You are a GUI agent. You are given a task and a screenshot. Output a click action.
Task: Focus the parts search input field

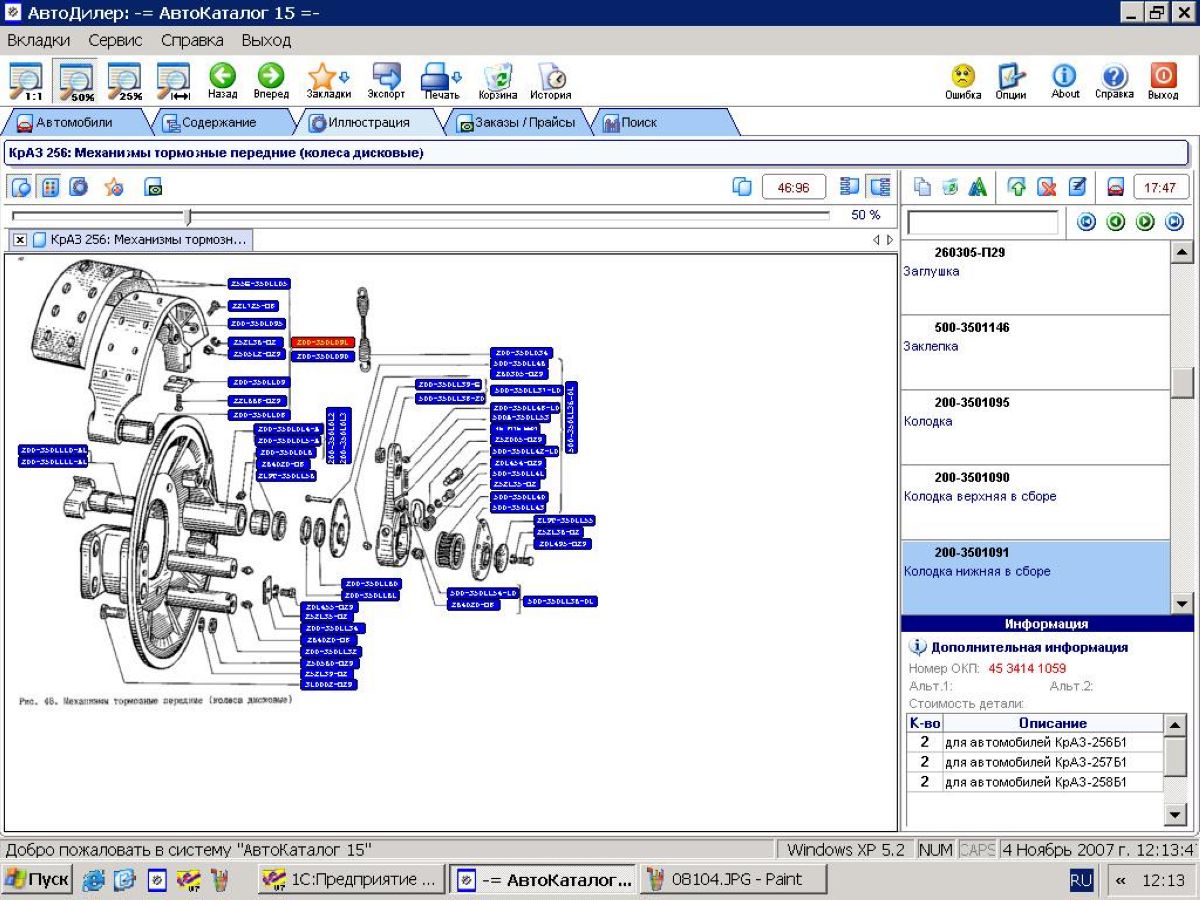pos(982,222)
